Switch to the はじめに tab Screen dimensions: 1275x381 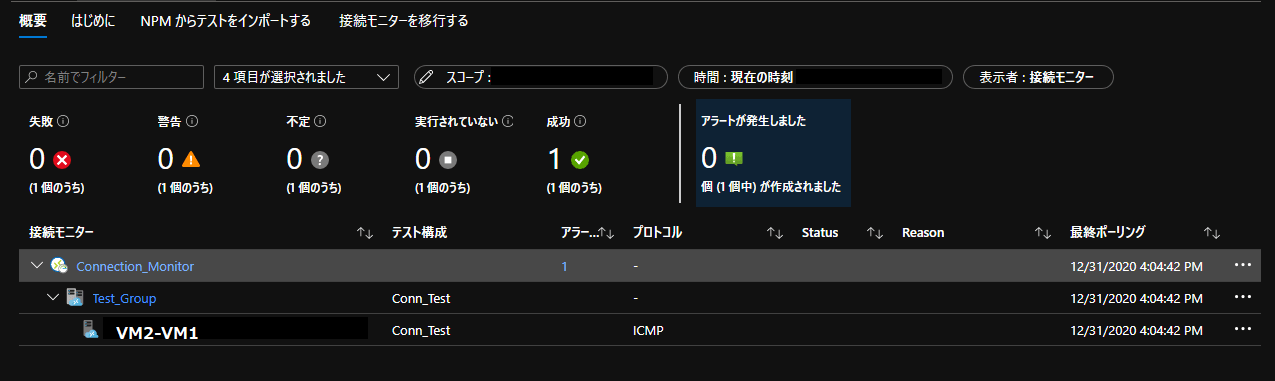[x=93, y=20]
